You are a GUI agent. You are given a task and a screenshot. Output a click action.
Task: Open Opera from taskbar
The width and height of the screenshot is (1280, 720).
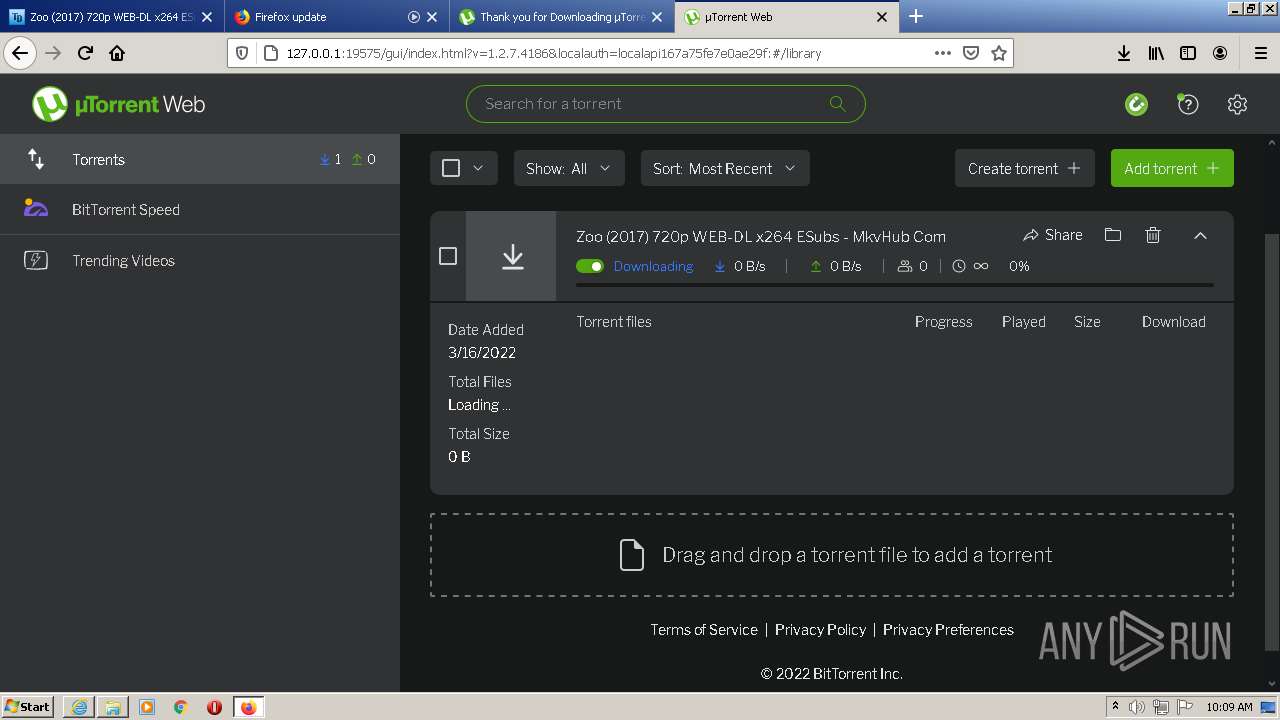click(214, 707)
